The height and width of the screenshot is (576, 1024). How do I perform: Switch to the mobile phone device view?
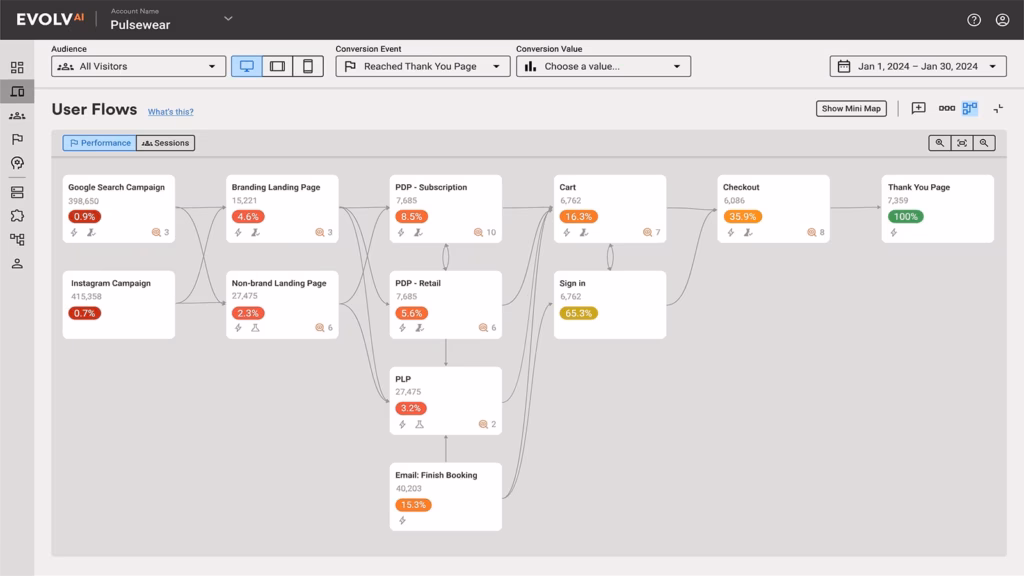pos(308,66)
